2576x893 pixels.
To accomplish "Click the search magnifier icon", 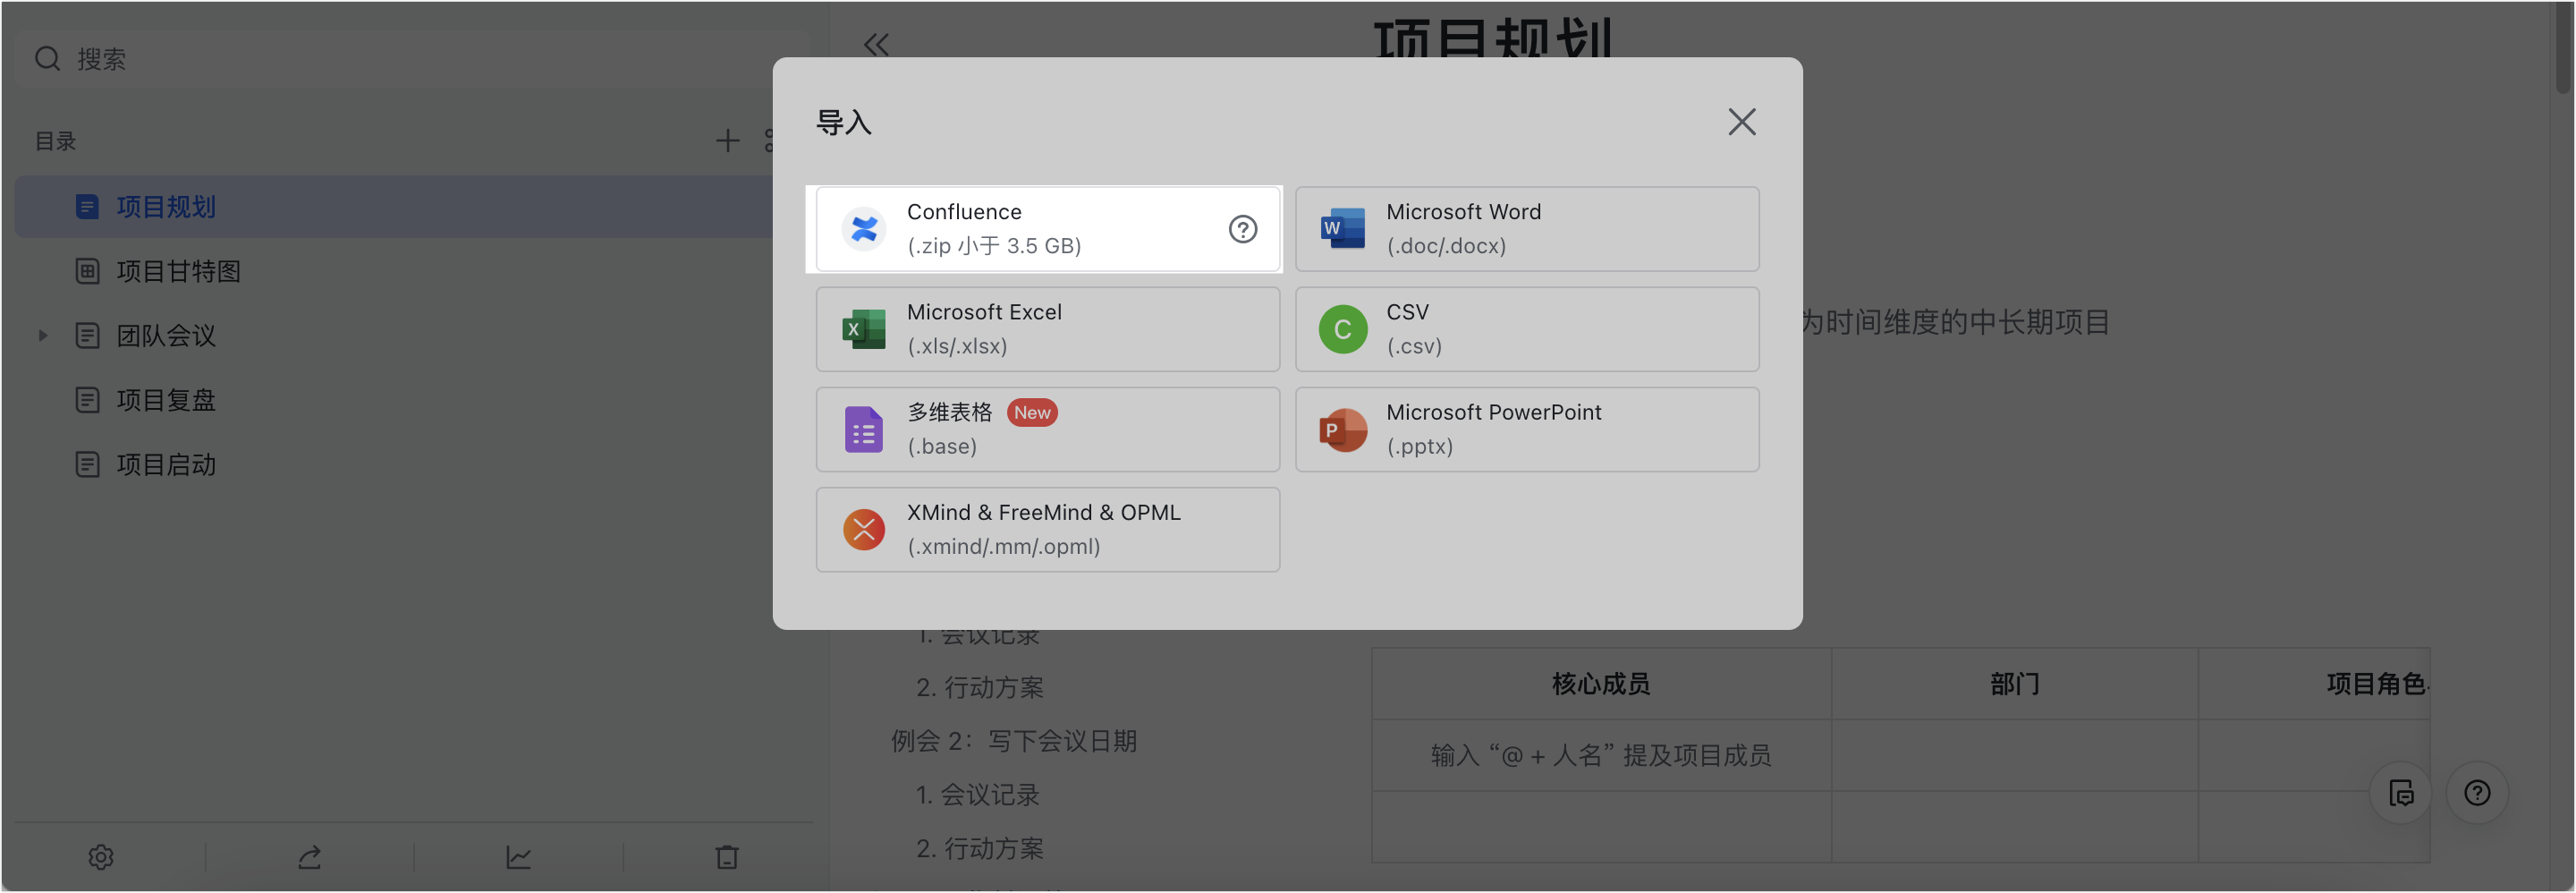I will click(47, 59).
